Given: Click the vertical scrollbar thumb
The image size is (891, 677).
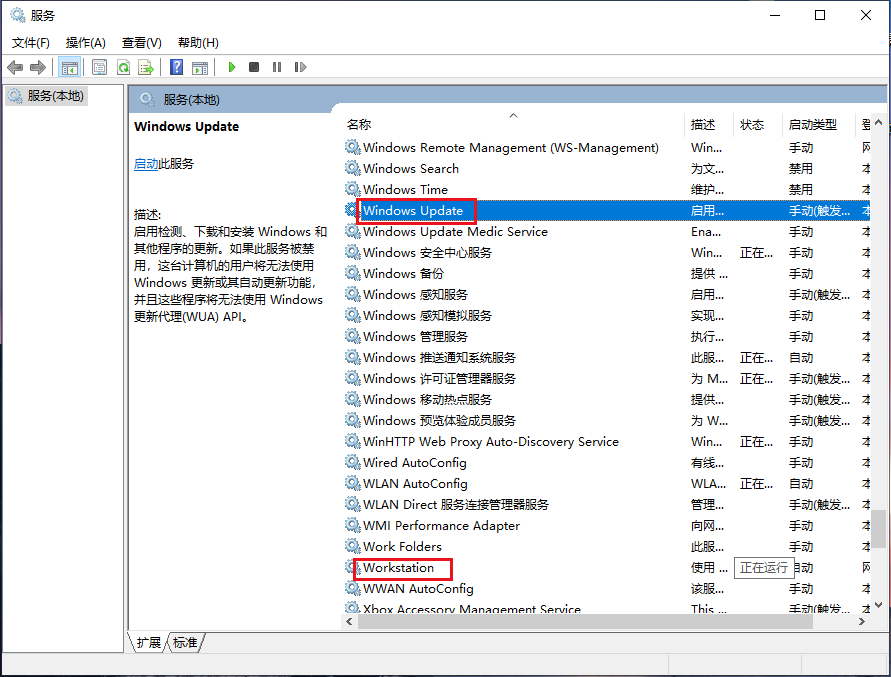Looking at the screenshot, I should point(878,529).
